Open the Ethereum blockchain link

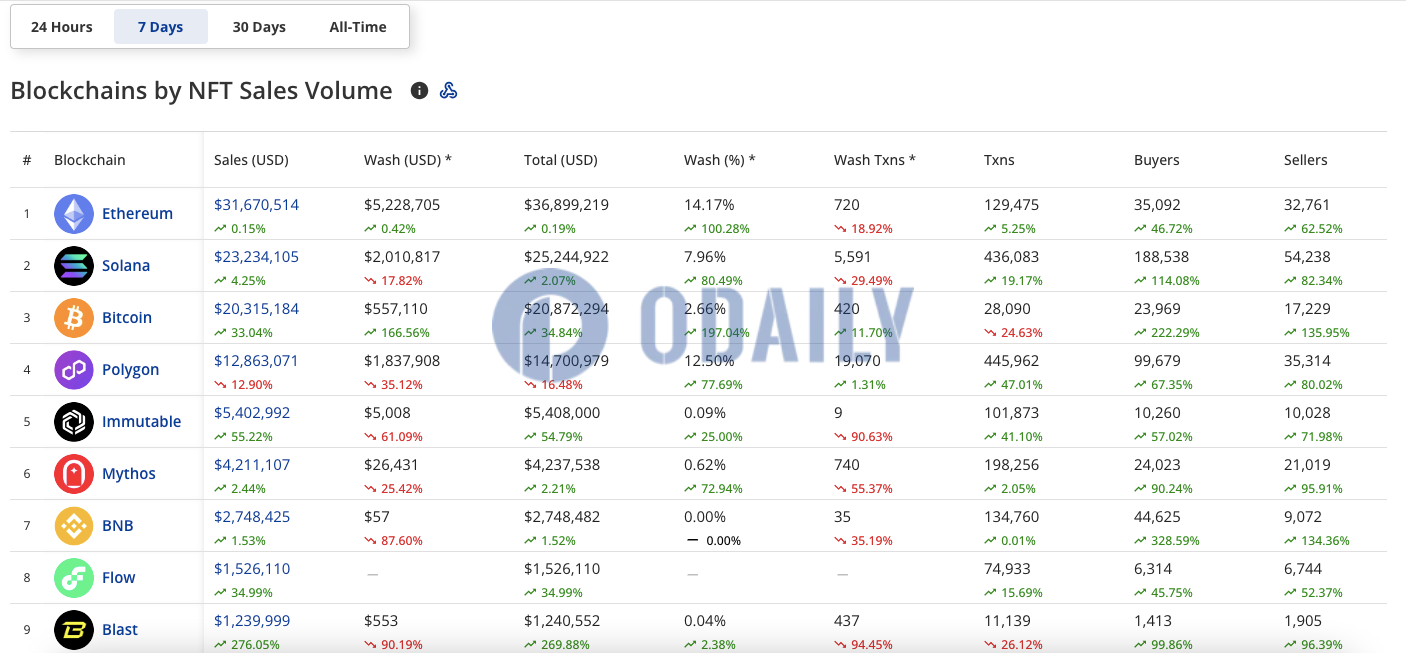click(x=137, y=214)
